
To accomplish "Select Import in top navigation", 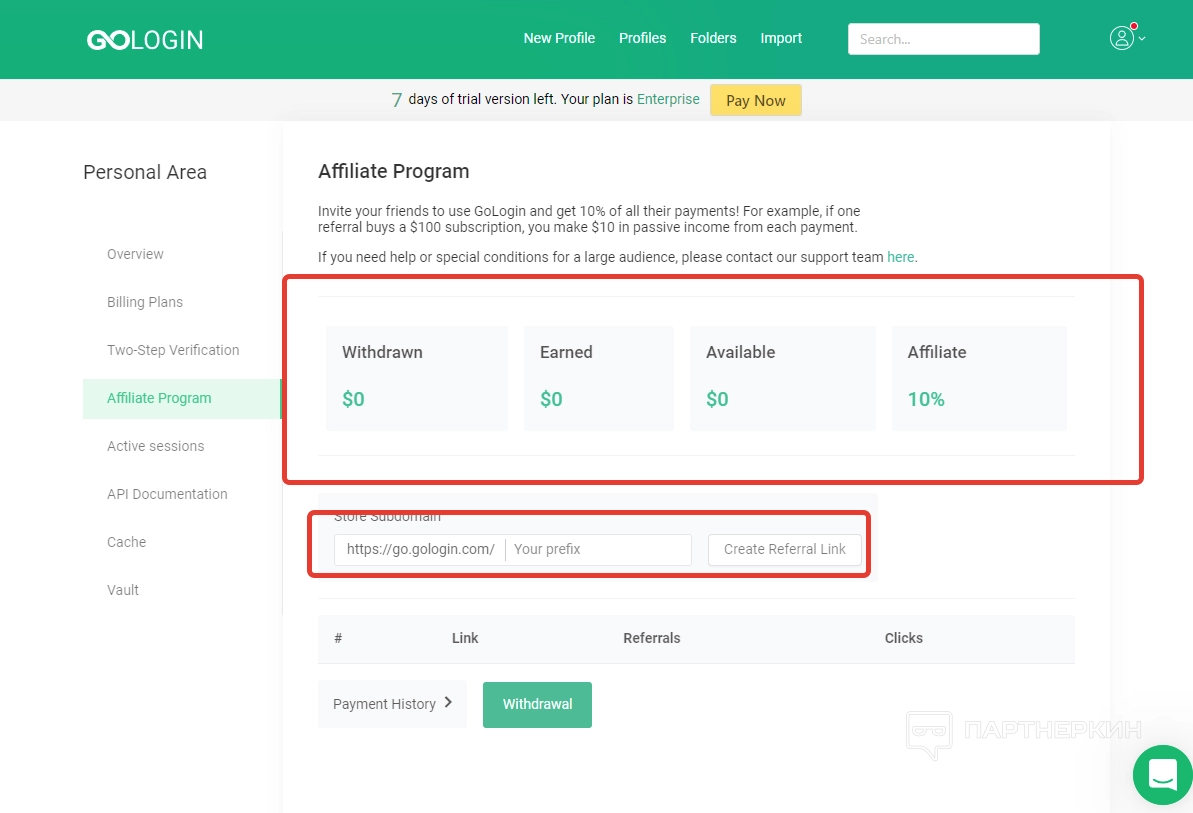I will (x=781, y=38).
